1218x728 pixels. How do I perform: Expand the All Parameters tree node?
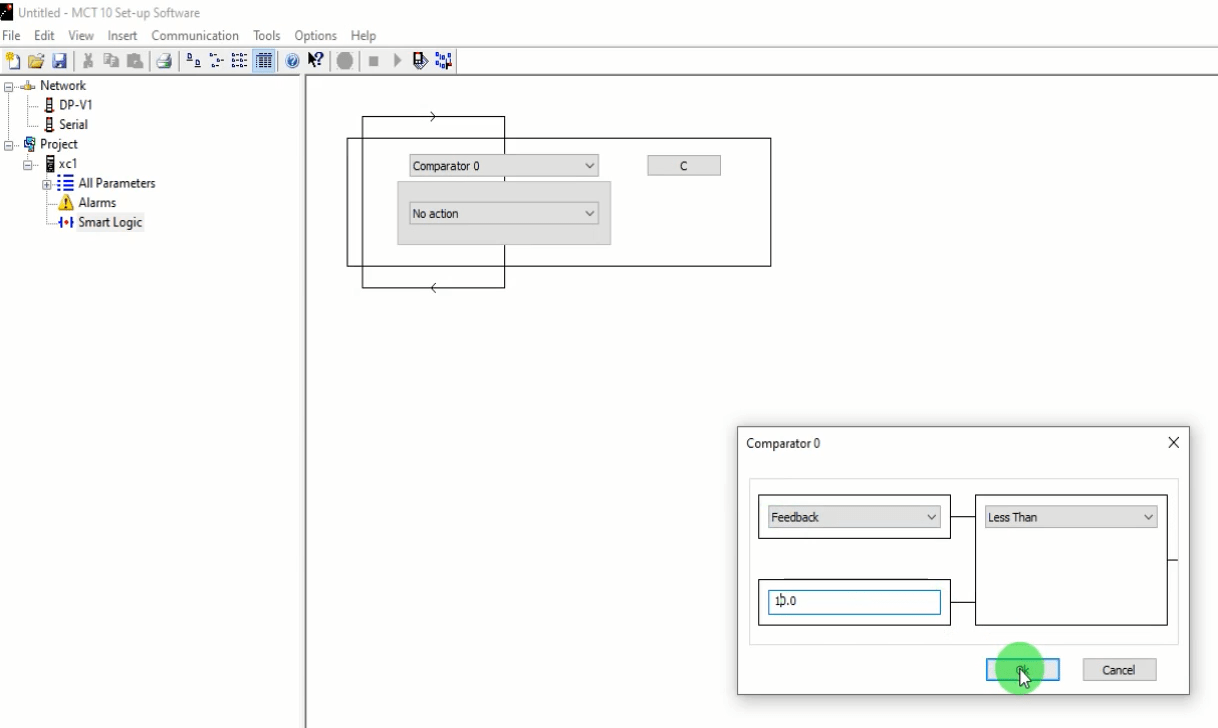[47, 184]
